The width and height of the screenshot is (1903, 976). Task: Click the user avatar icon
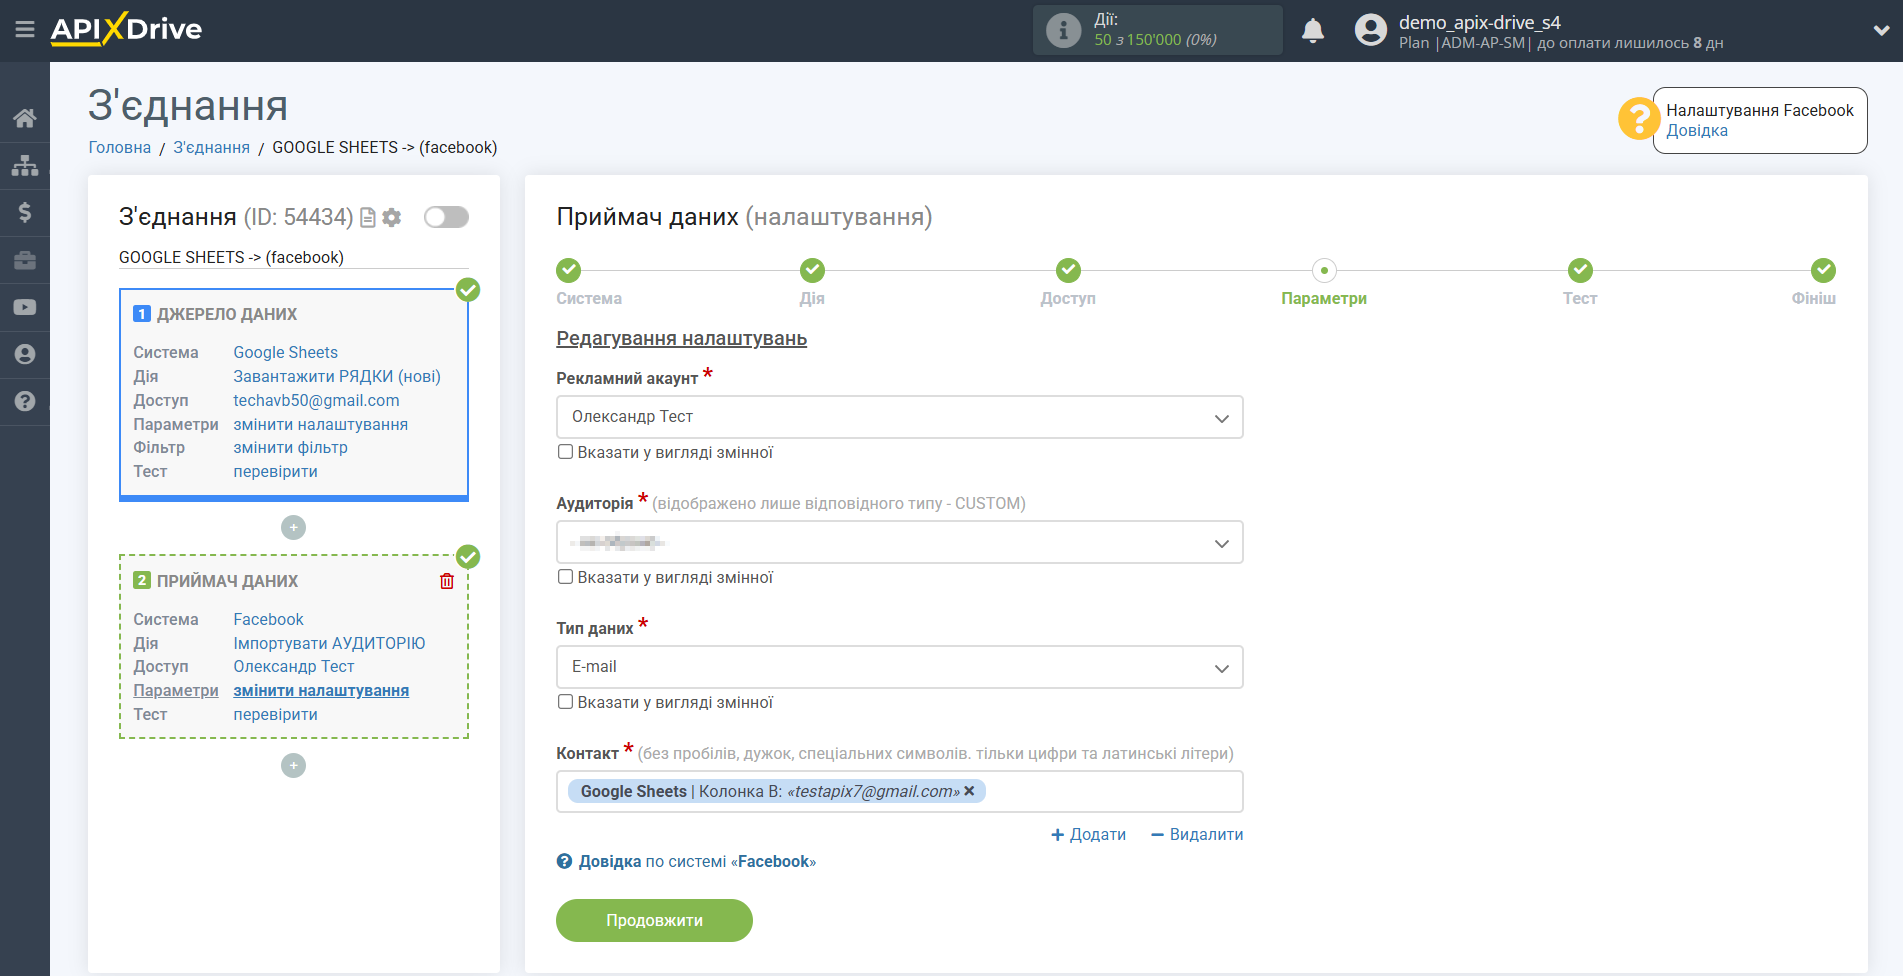(1371, 30)
